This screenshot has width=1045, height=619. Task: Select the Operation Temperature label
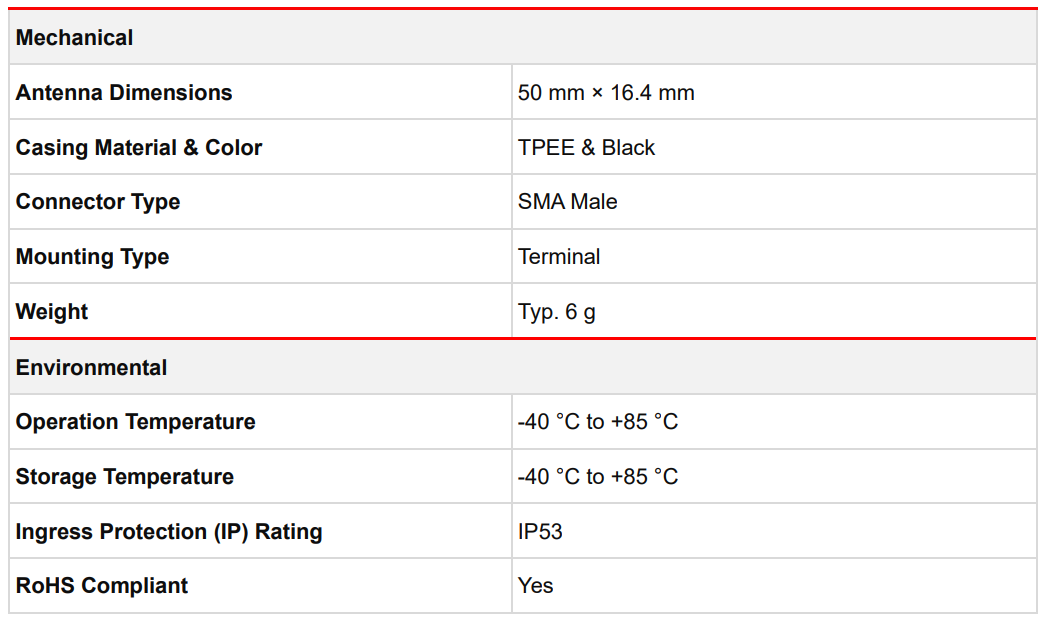[135, 422]
